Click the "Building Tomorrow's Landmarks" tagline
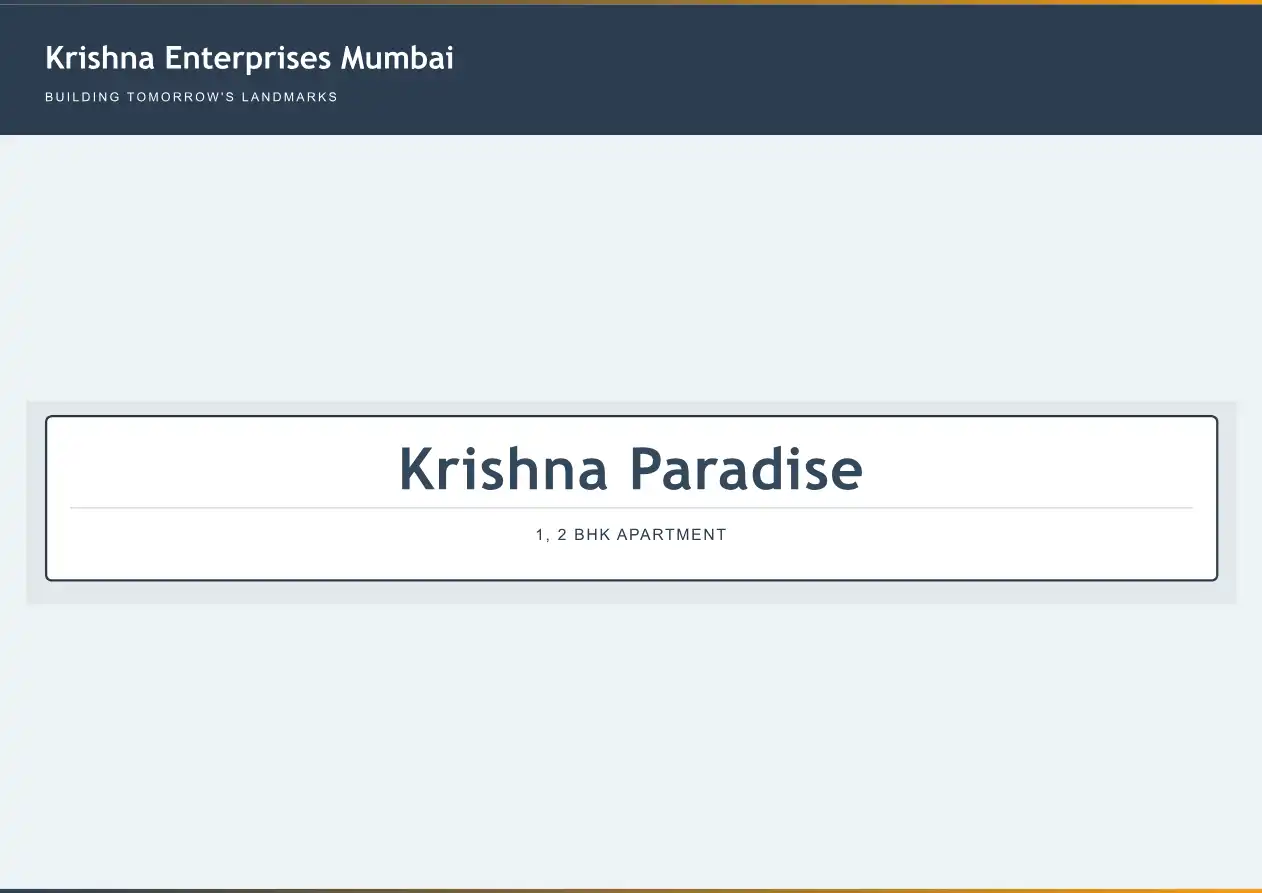The image size is (1262, 893). [x=191, y=97]
